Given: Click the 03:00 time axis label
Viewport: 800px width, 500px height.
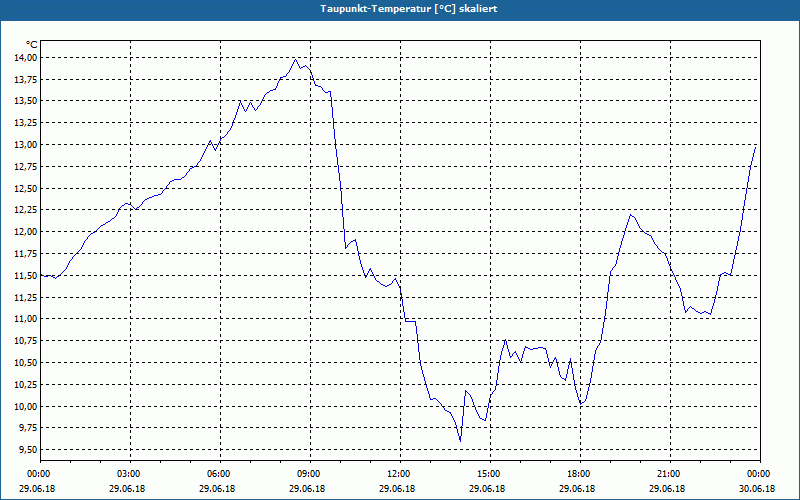Looking at the screenshot, I should 131,473.
